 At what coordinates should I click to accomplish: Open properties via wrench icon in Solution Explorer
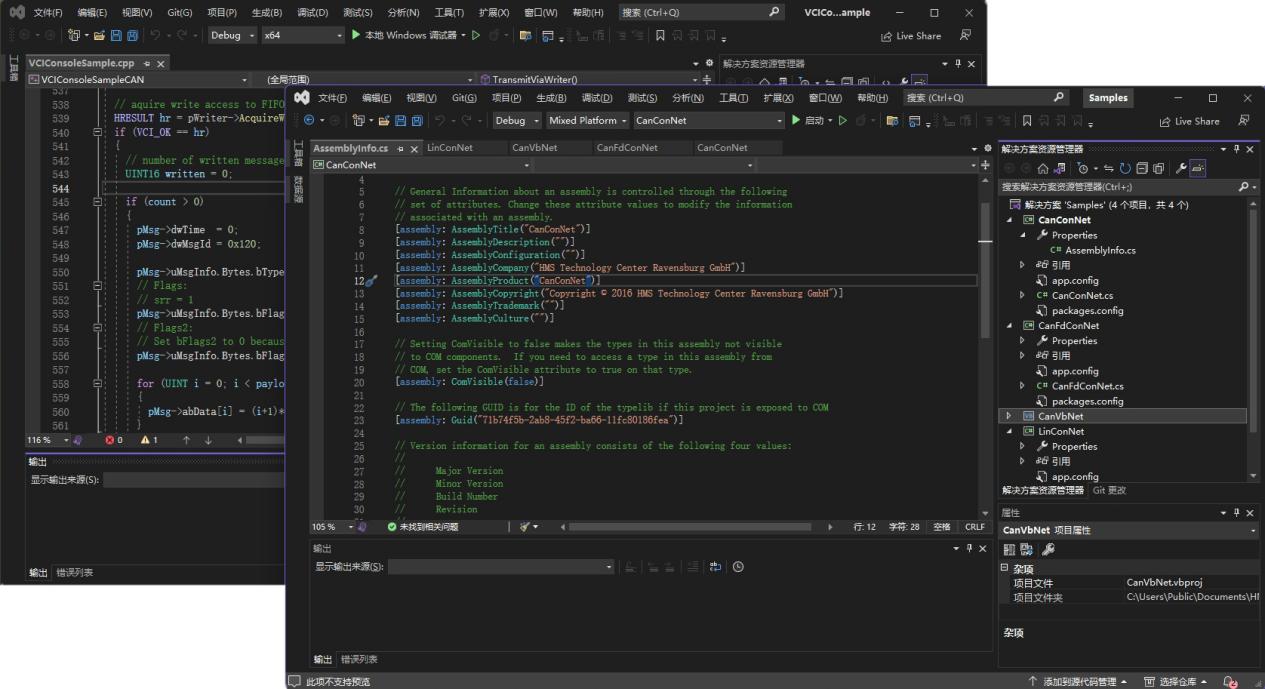[1180, 168]
